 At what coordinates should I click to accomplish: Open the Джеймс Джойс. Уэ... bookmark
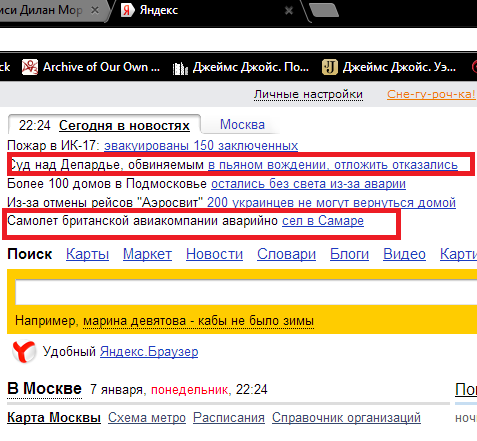[389, 67]
